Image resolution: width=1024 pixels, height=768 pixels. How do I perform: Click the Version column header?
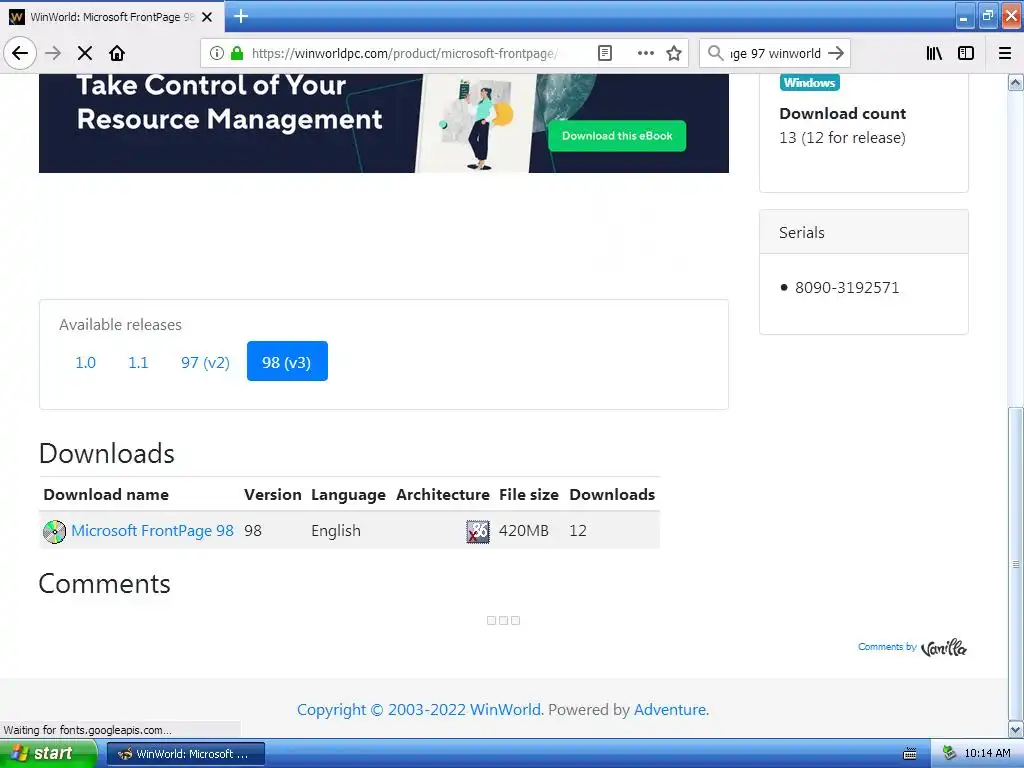coord(273,494)
